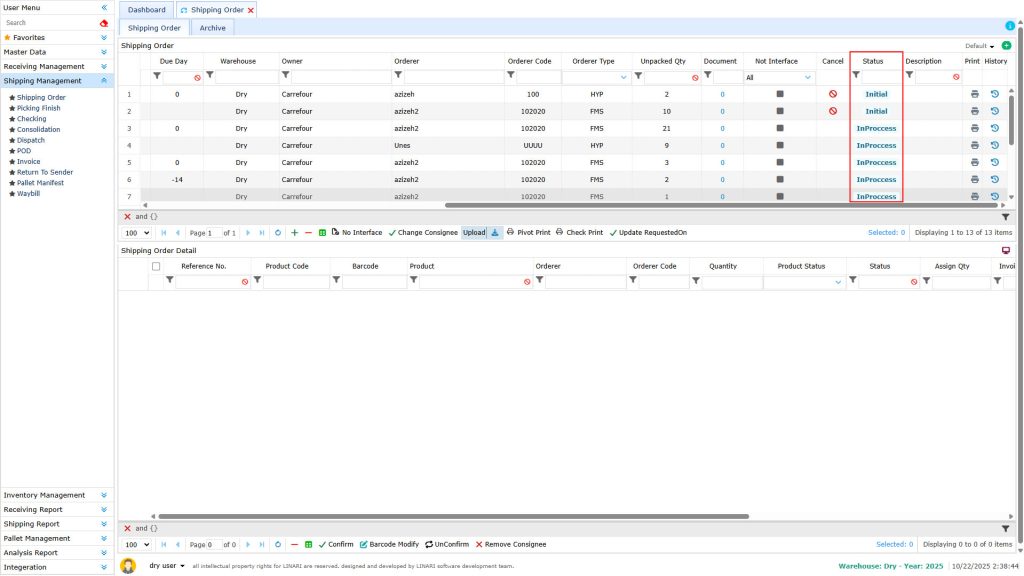View history of the first shipping order
Image resolution: width=1024 pixels, height=576 pixels.
(993, 94)
